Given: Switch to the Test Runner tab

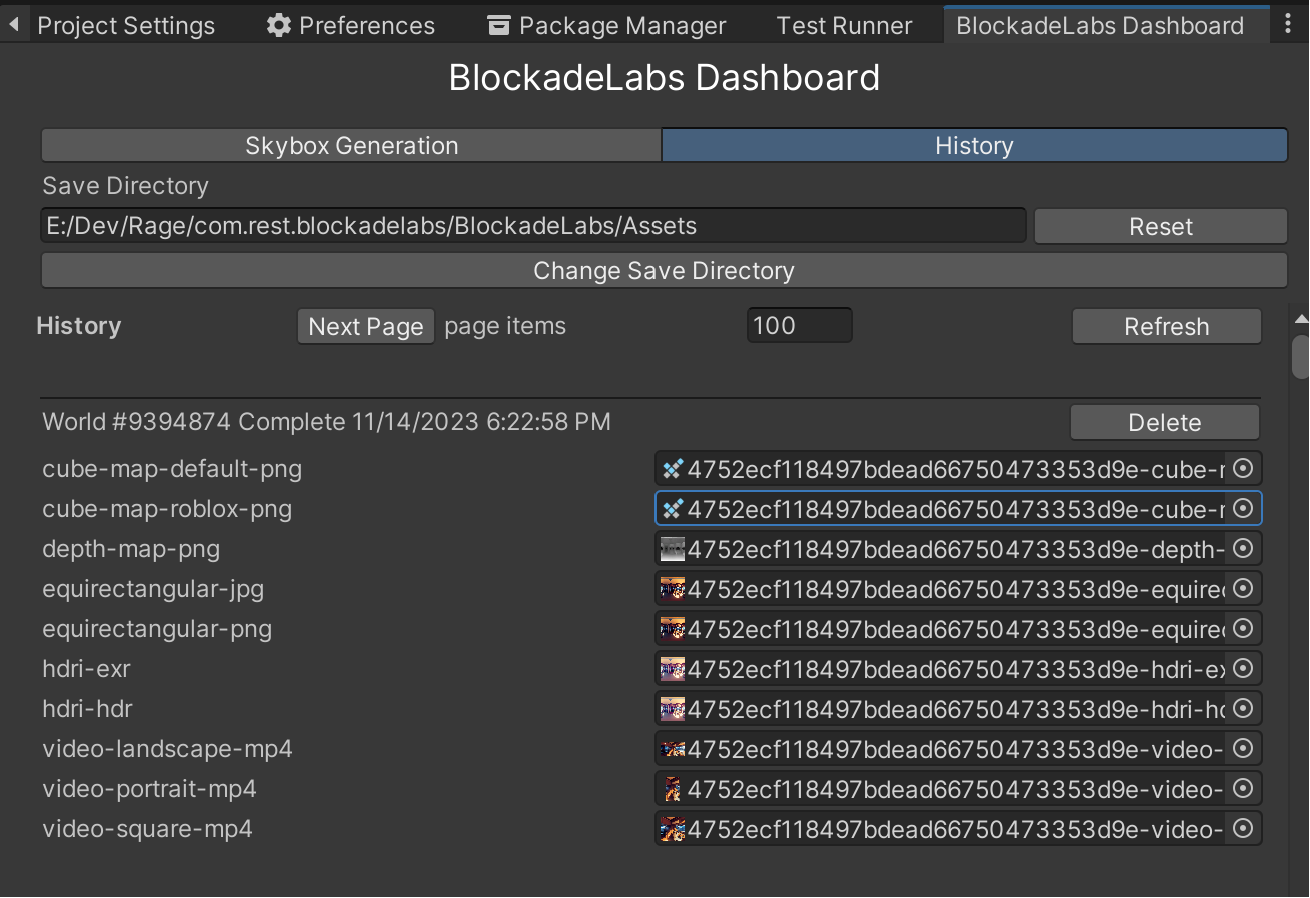Looking at the screenshot, I should coord(844,26).
